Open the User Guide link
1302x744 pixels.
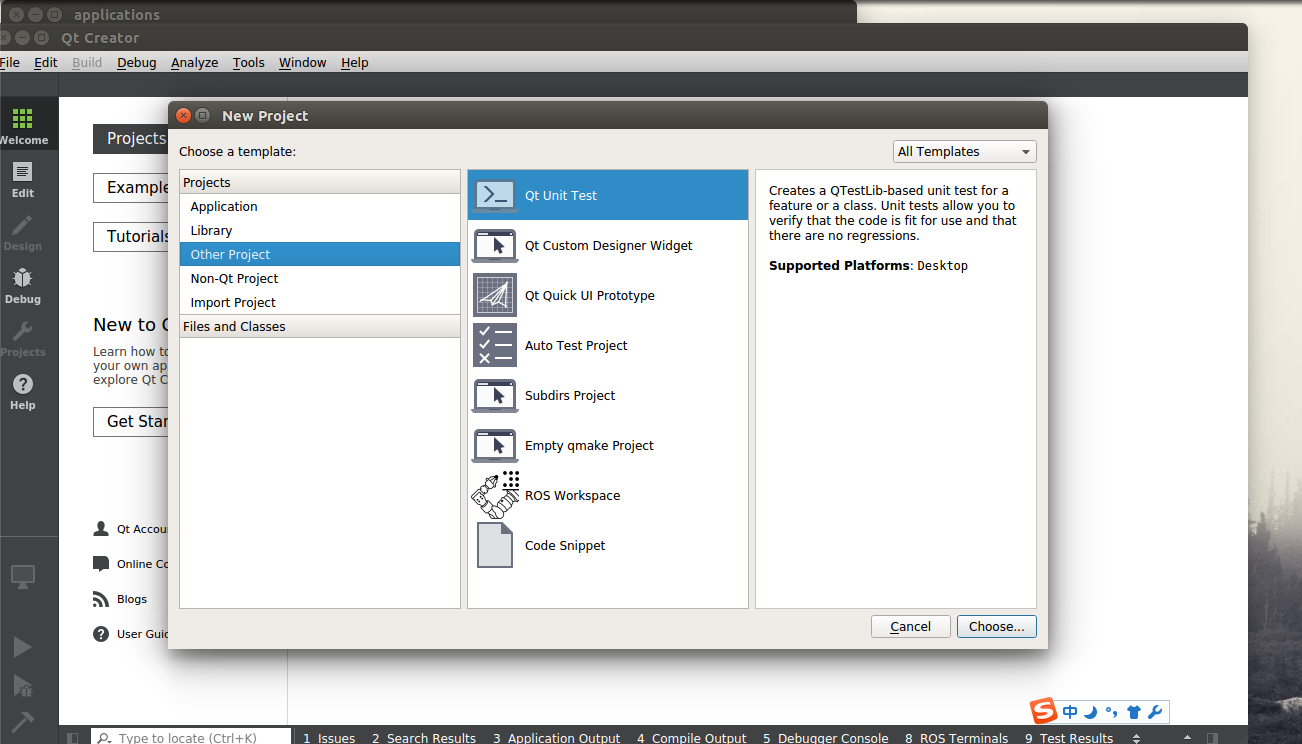[131, 634]
